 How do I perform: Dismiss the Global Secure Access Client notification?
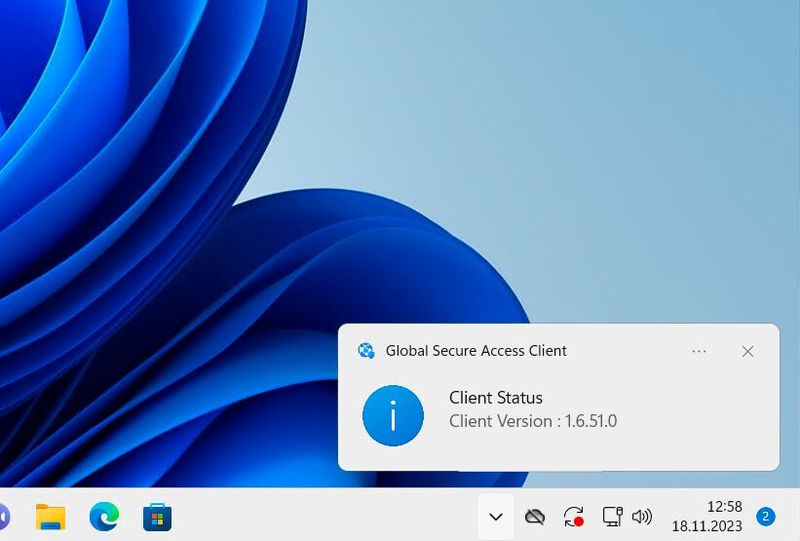pos(748,351)
